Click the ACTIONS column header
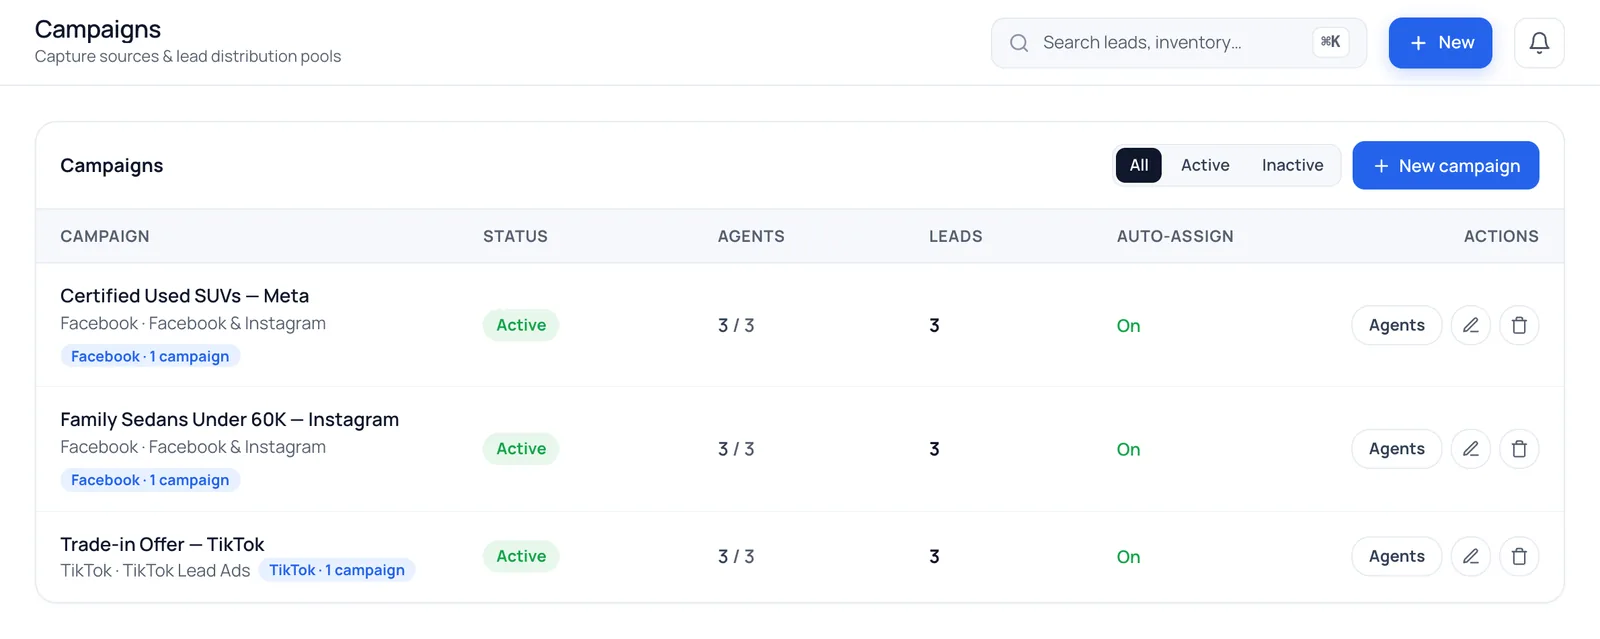 pos(1501,236)
